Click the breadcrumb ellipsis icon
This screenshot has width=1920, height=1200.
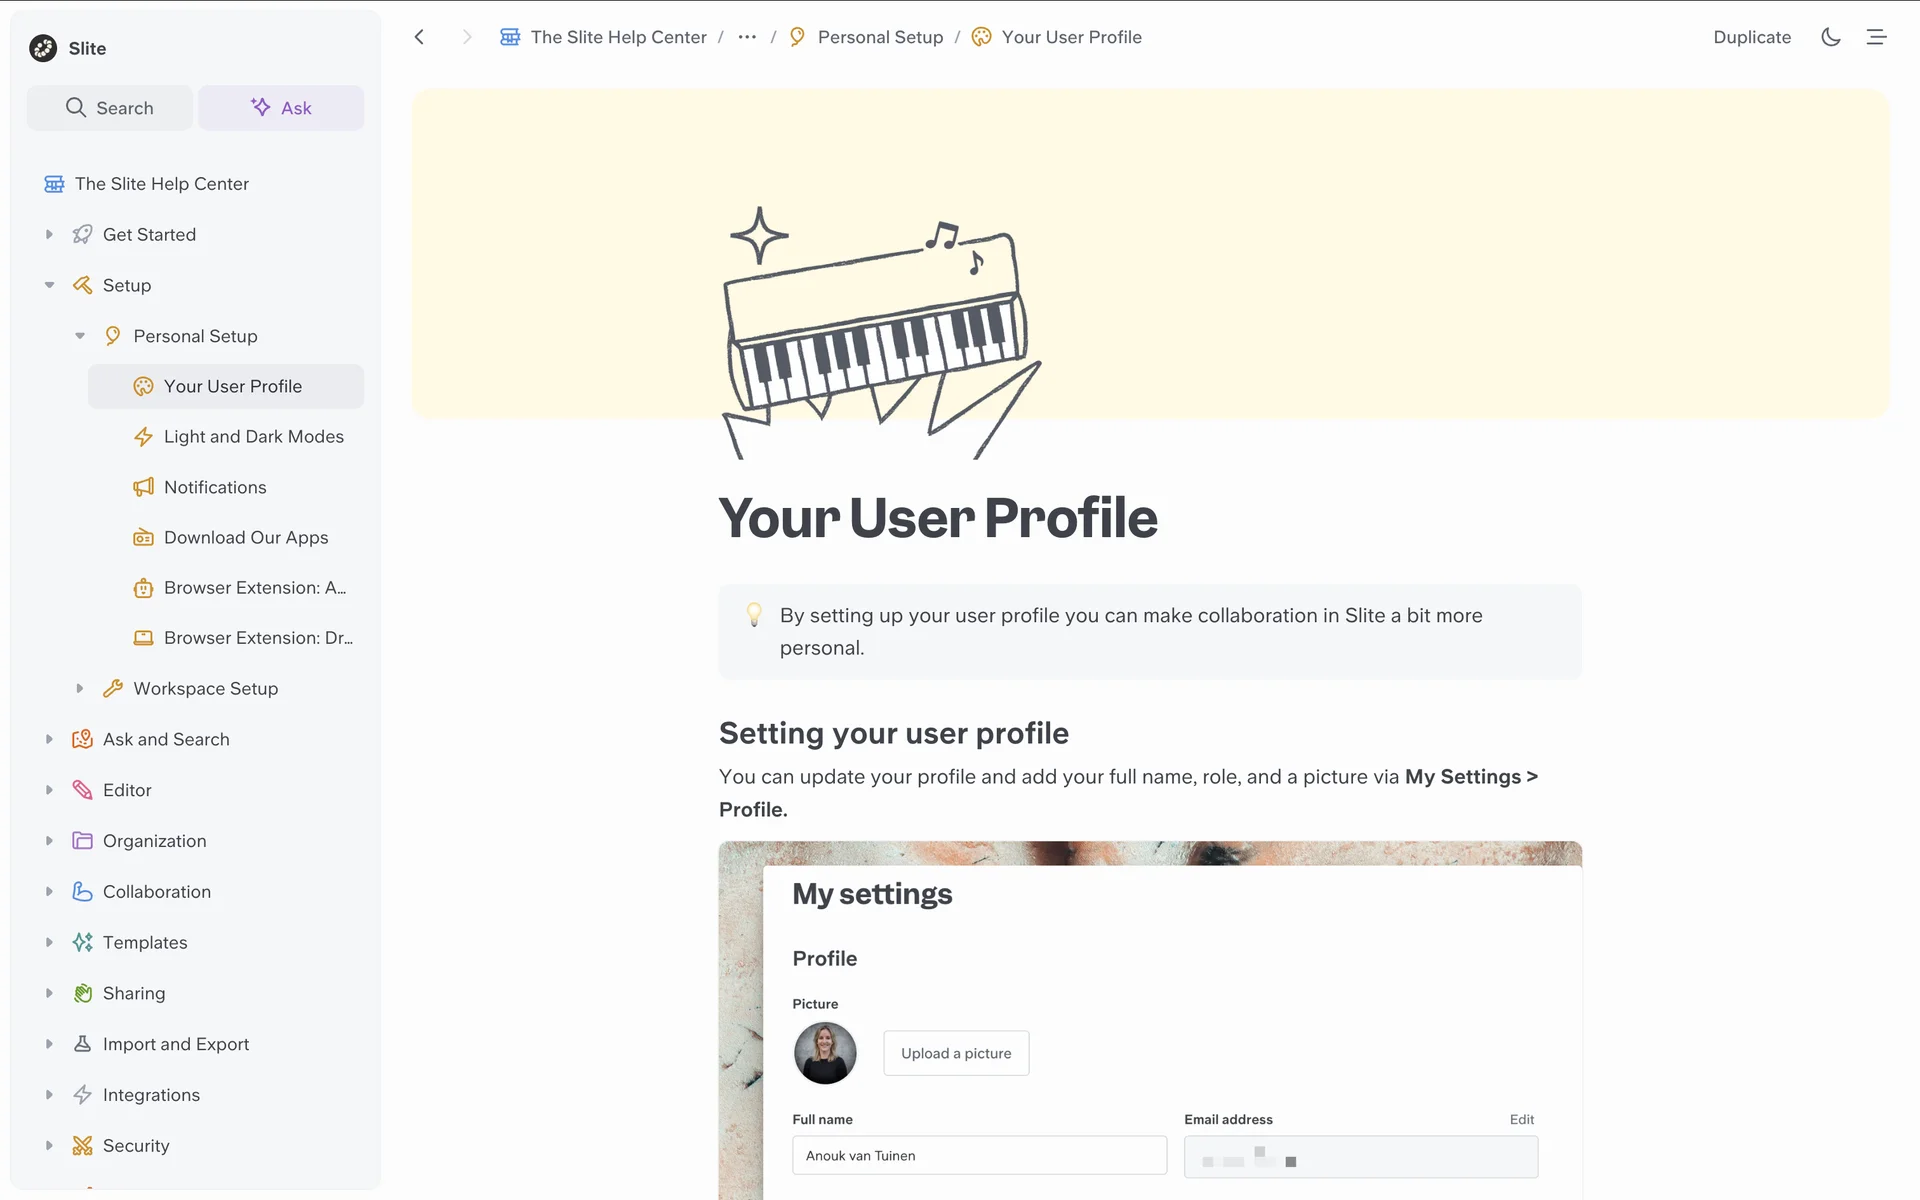coord(747,37)
